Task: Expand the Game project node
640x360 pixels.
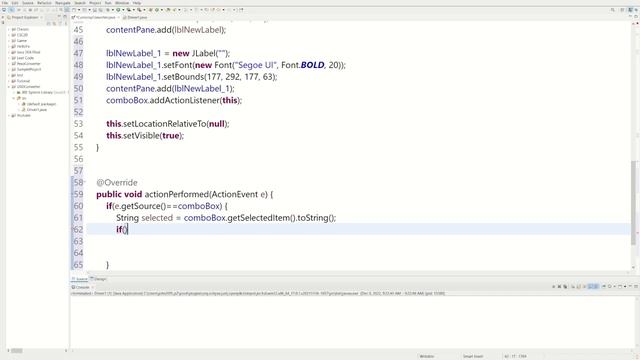Action: [9, 41]
